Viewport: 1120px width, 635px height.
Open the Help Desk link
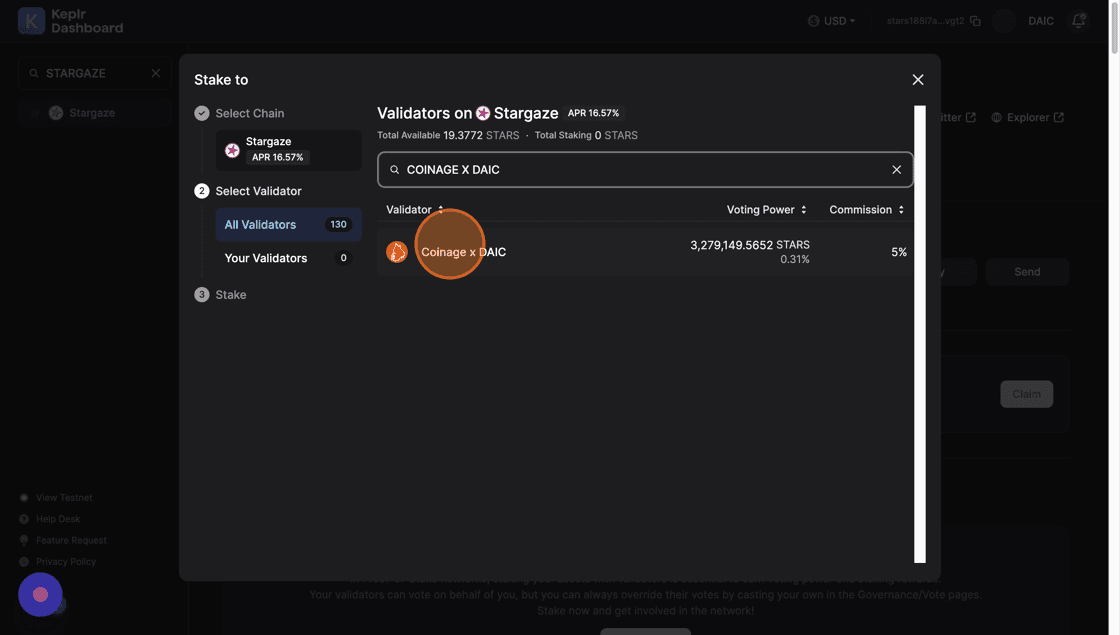(58, 519)
